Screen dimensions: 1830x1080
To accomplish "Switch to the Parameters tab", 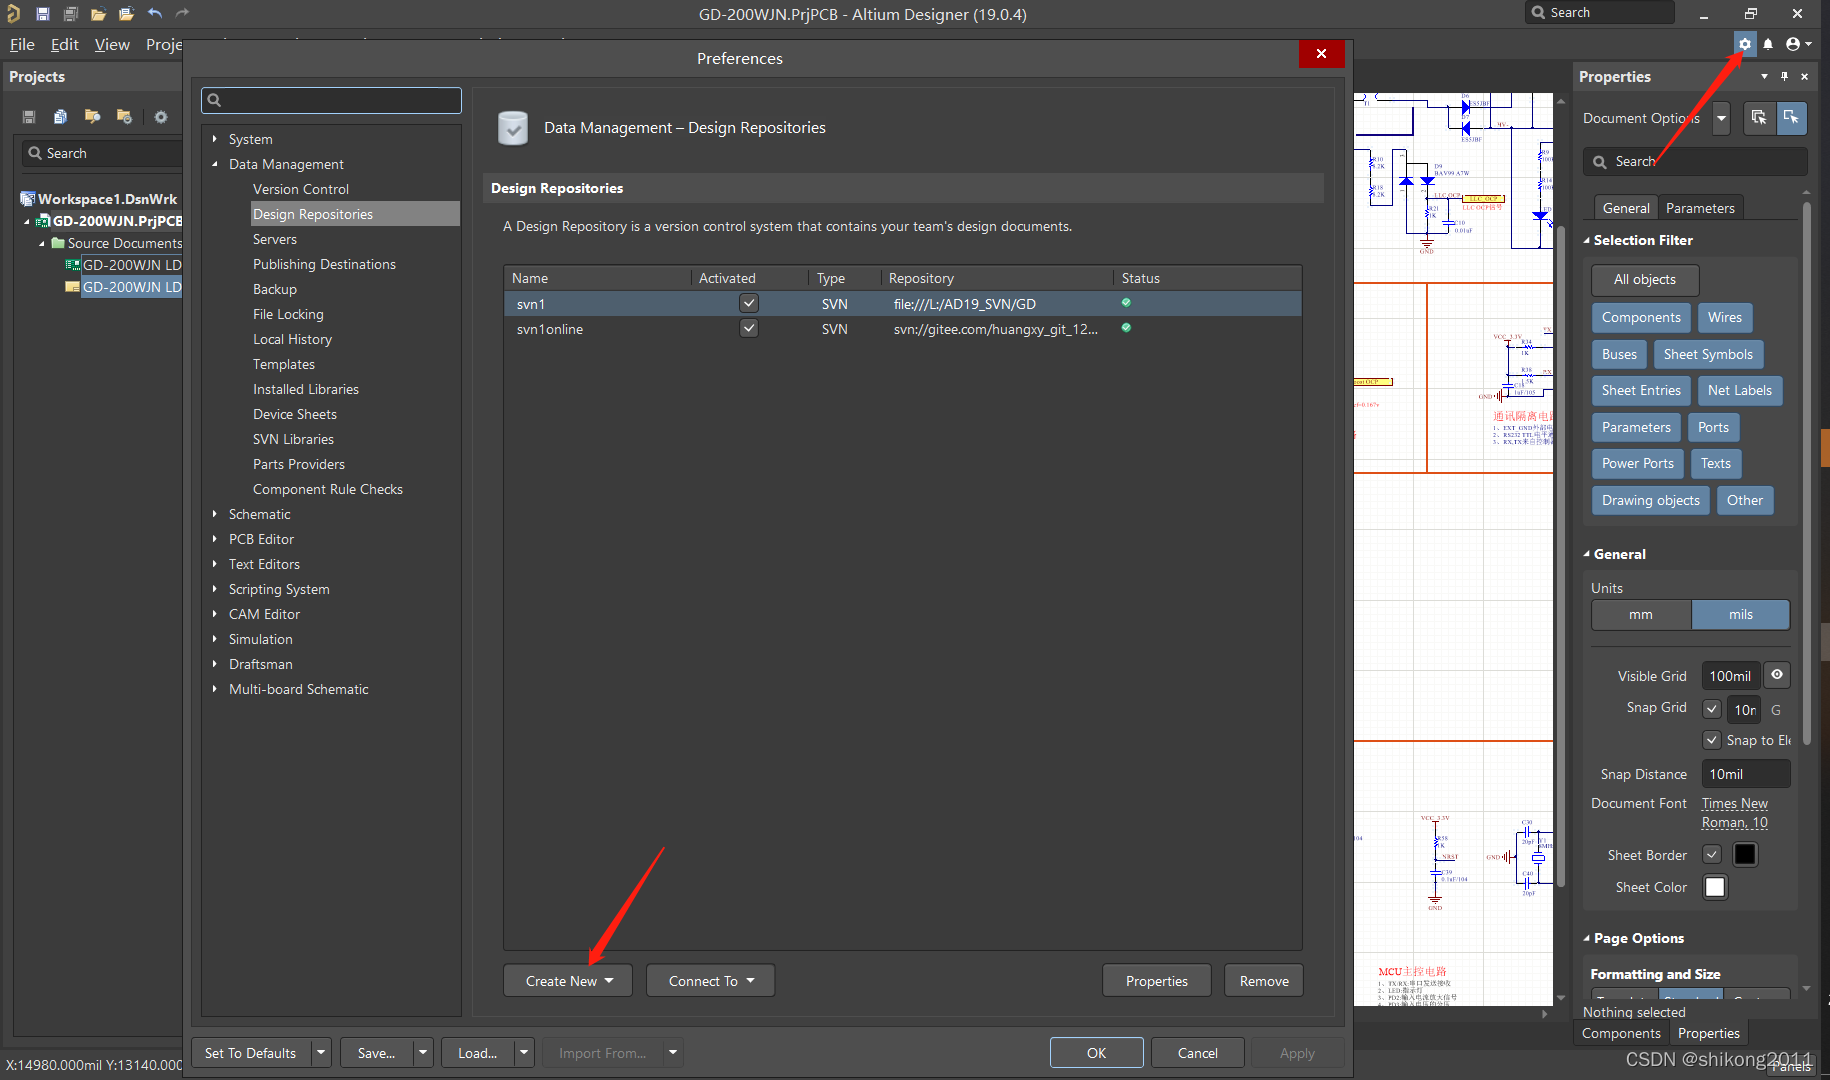I will pyautogui.click(x=1700, y=208).
